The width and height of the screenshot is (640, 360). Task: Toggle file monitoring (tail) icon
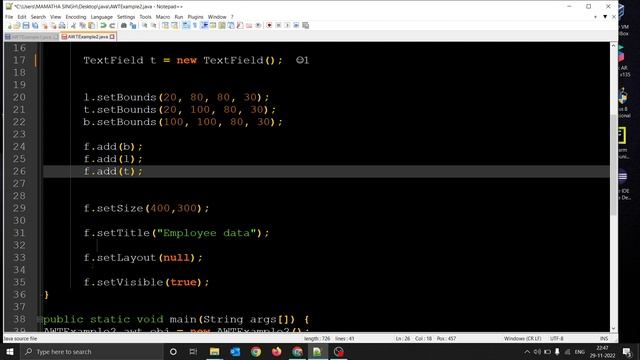pyautogui.click(x=258, y=25)
